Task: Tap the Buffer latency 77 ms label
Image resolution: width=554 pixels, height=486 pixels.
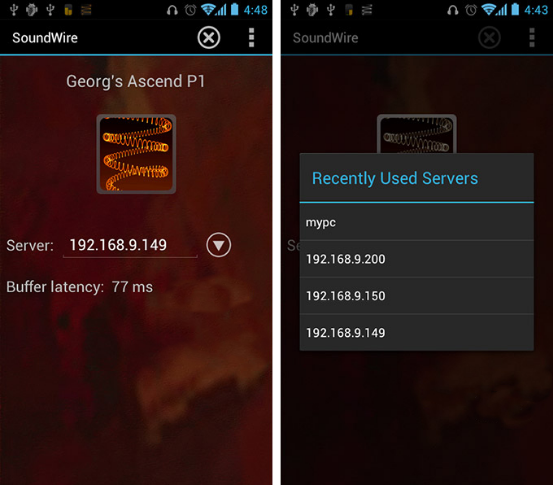Action: click(x=79, y=287)
